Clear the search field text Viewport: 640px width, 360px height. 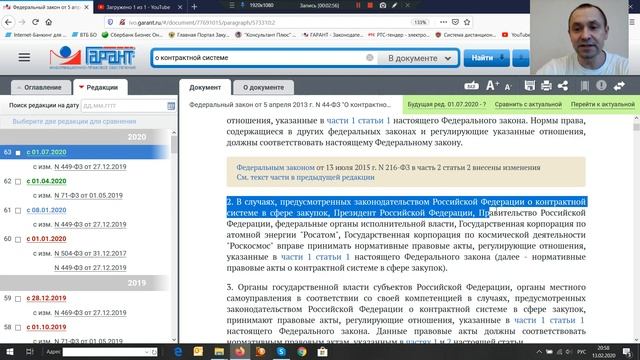(x=370, y=58)
